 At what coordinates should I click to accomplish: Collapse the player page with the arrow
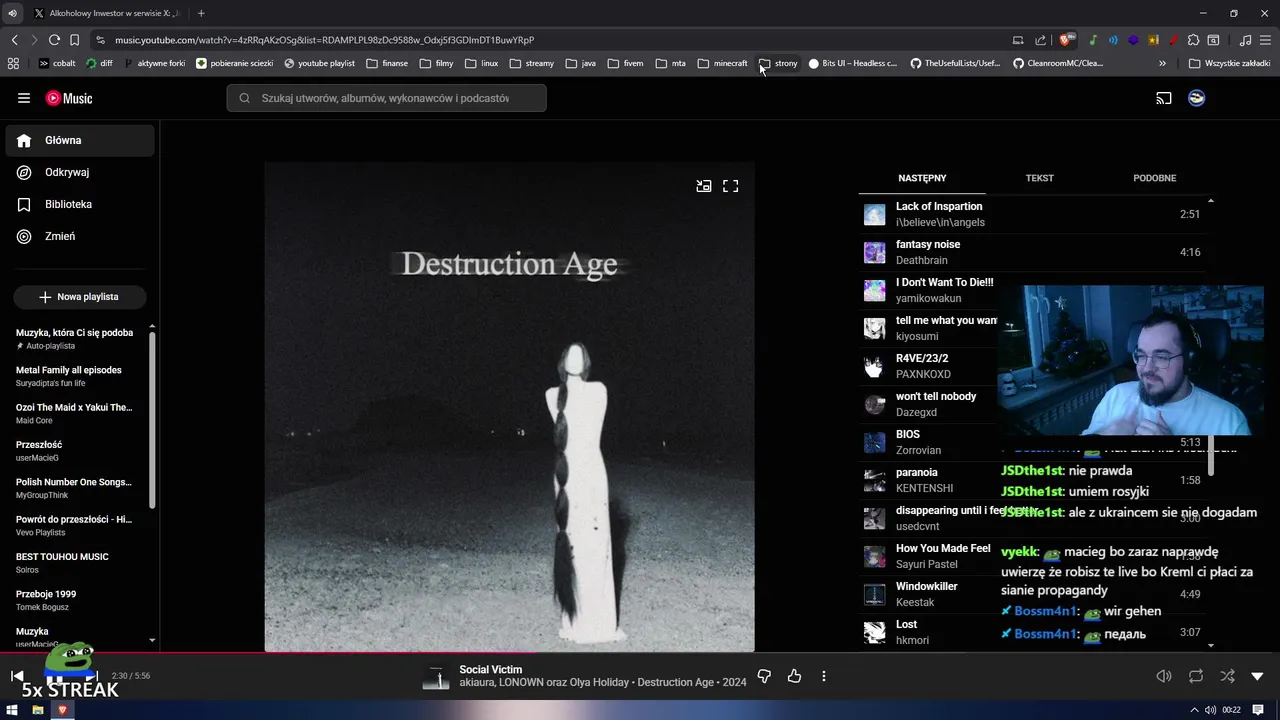click(1258, 677)
